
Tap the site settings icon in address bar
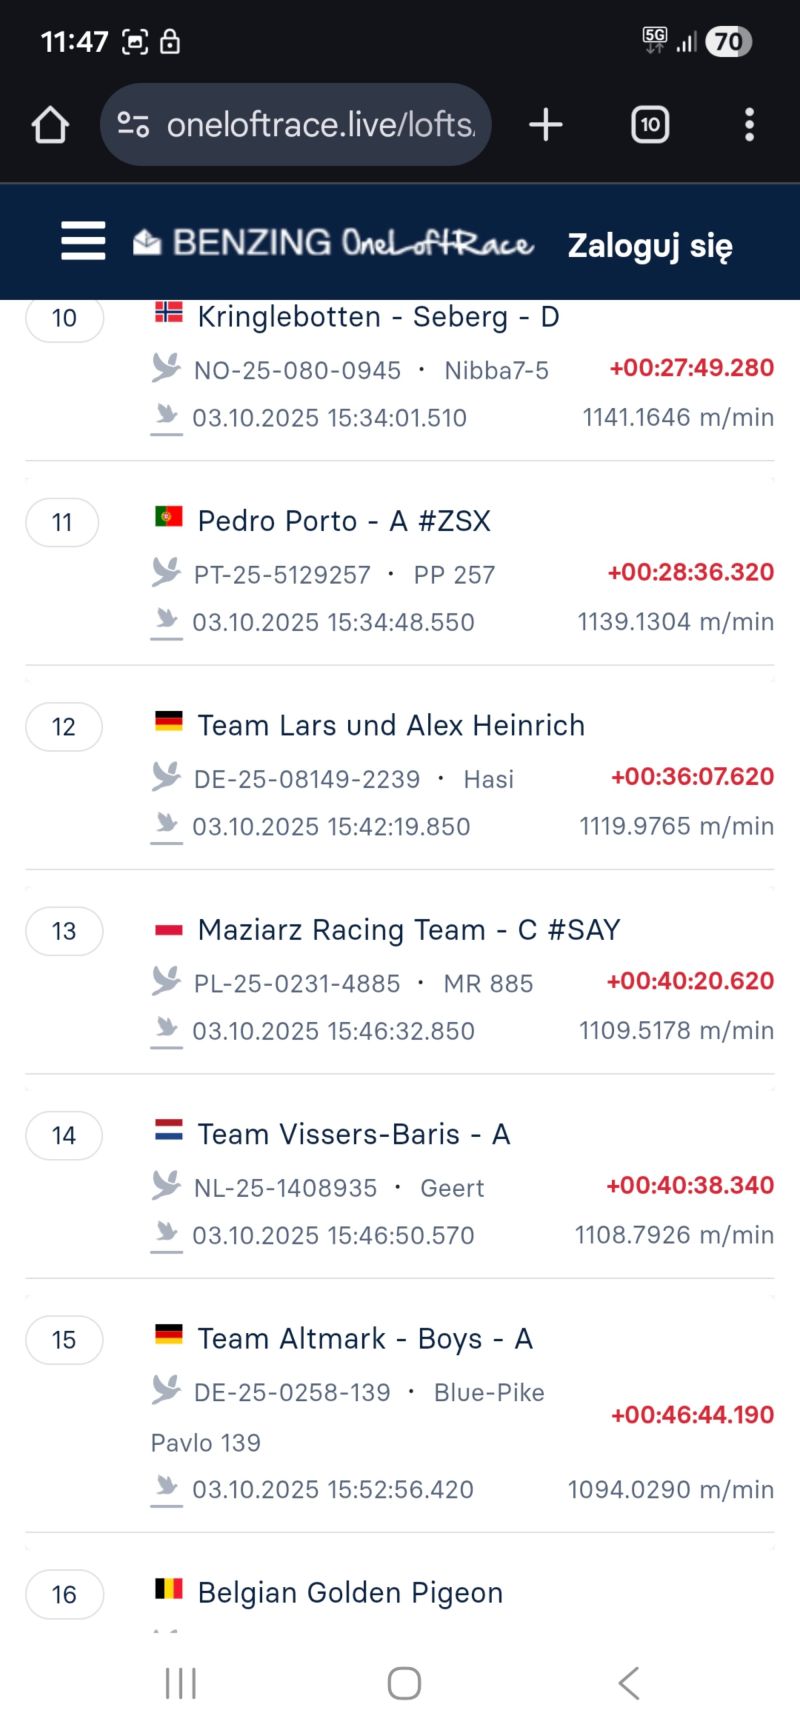(133, 125)
